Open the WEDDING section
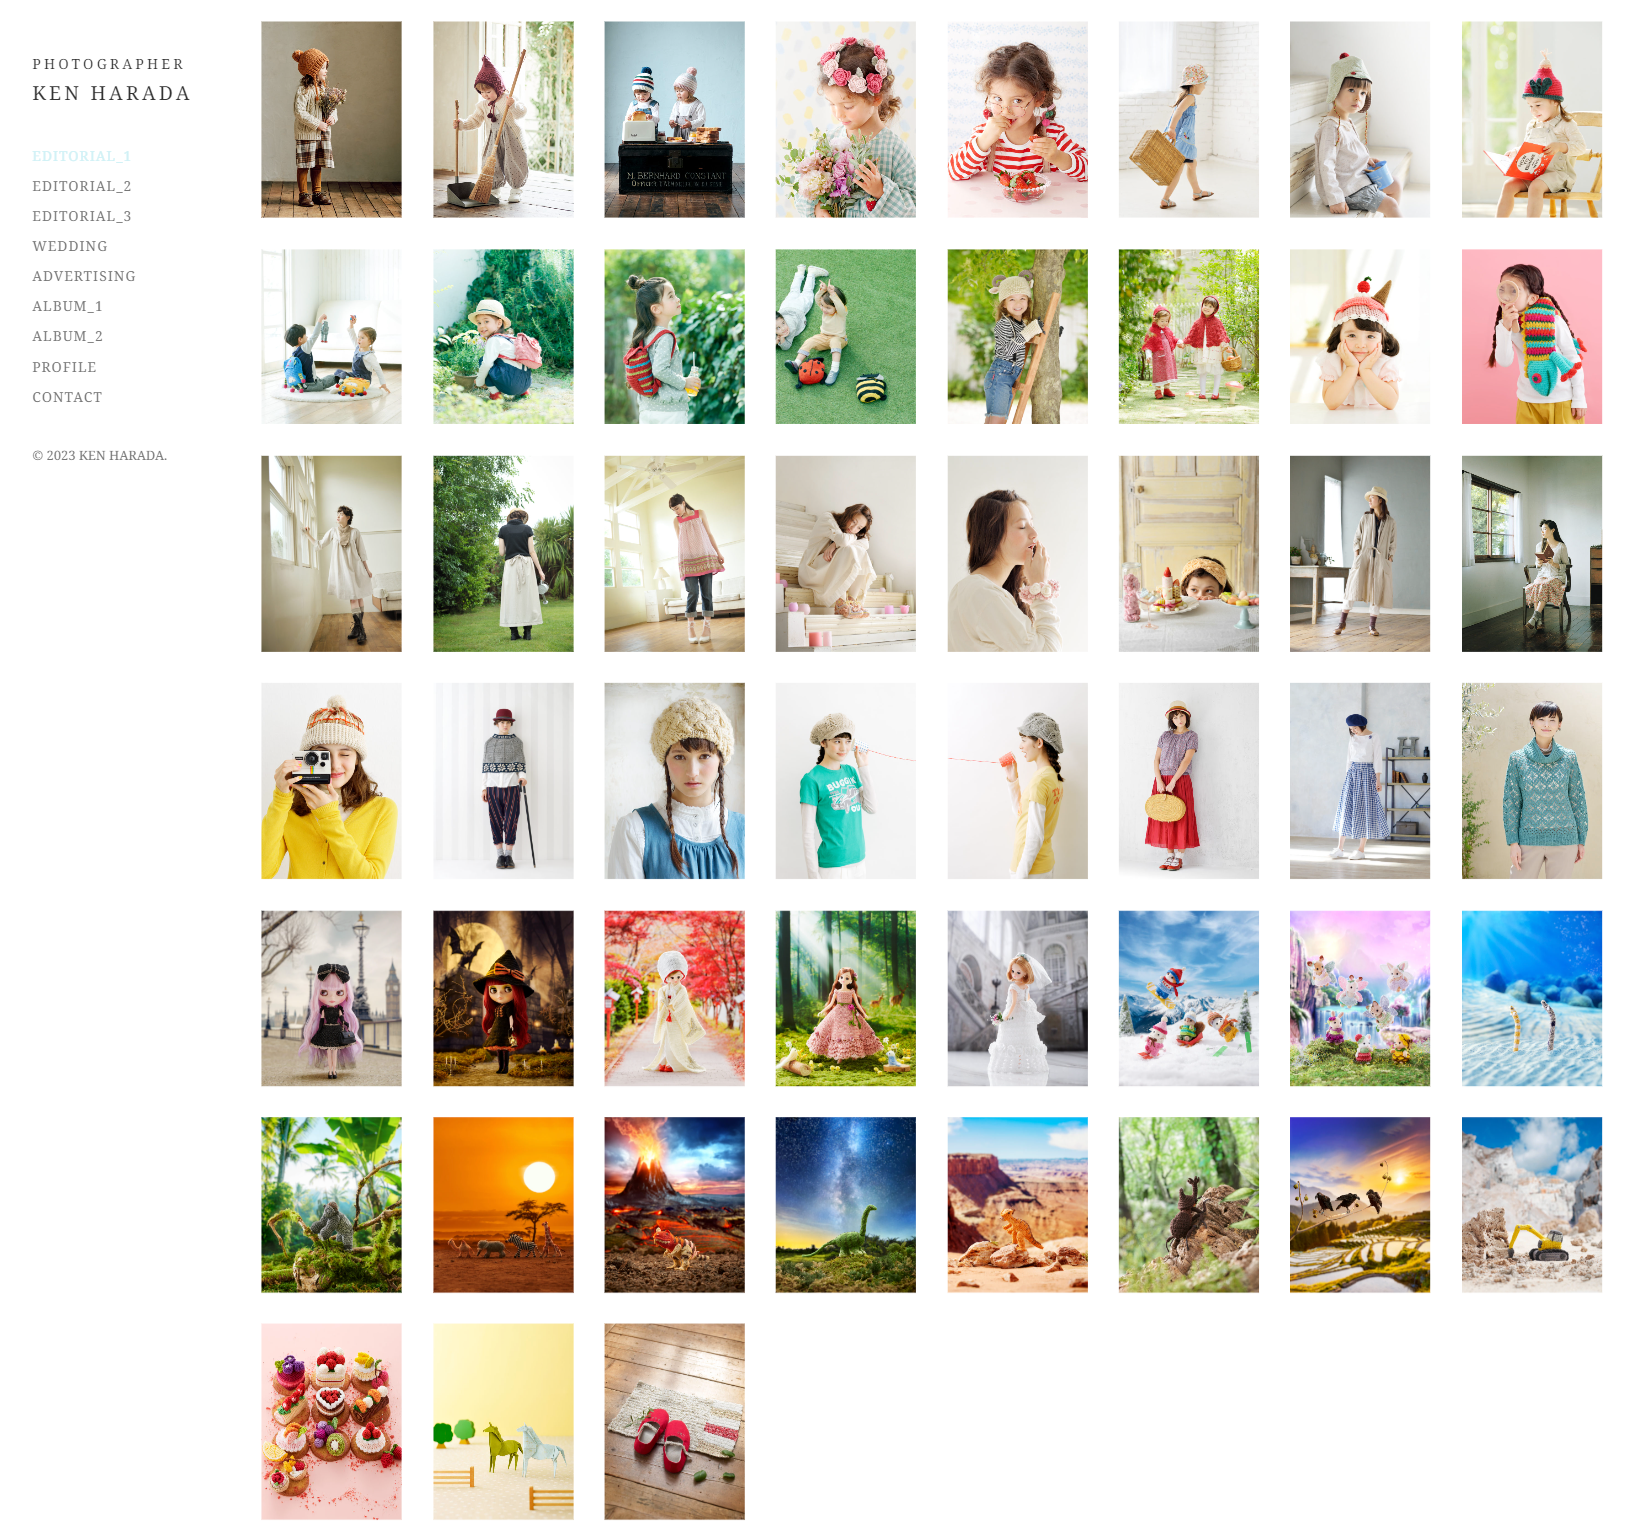The width and height of the screenshot is (1648, 1531). tap(69, 246)
